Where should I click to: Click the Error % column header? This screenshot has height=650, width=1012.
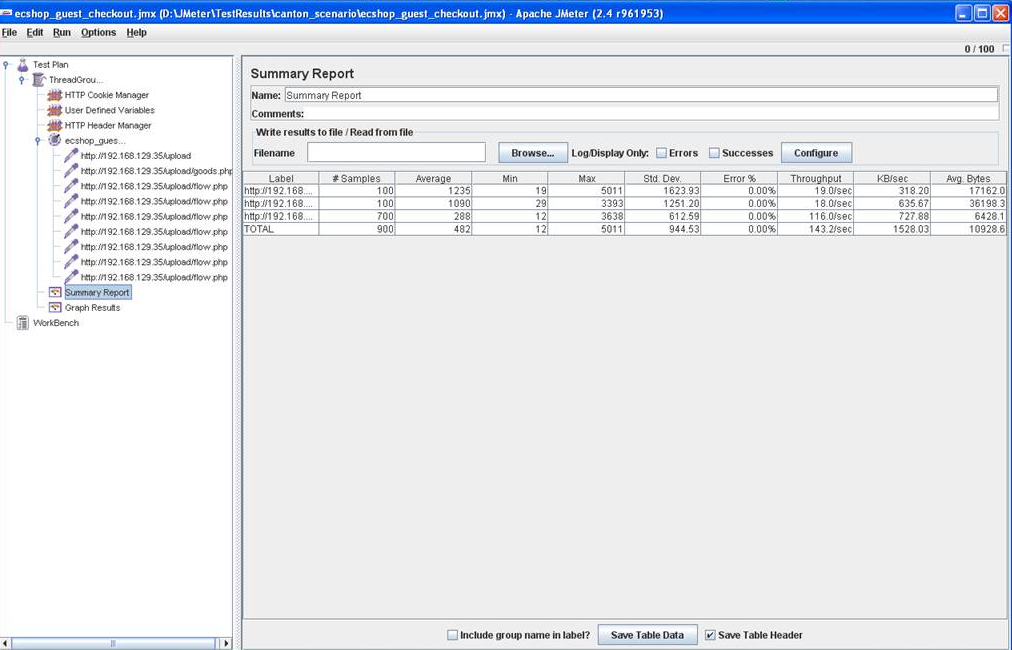point(740,178)
